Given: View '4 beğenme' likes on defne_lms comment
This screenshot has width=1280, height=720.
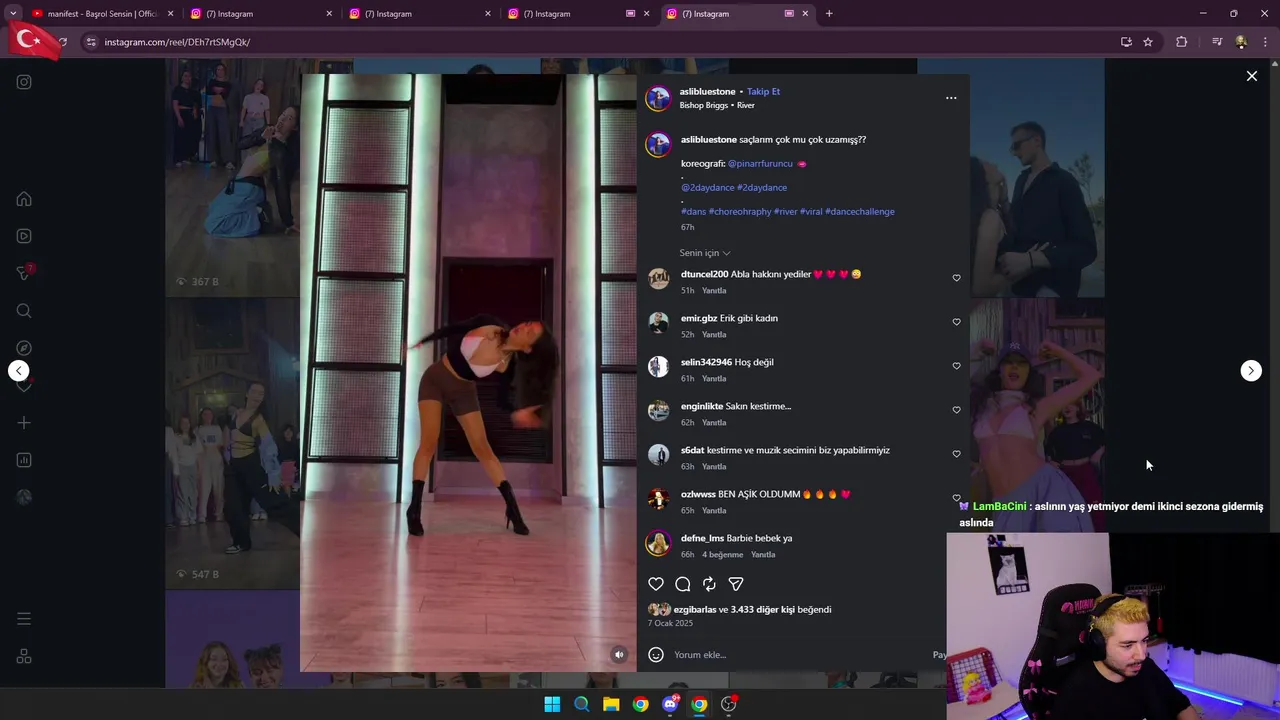Looking at the screenshot, I should (722, 555).
